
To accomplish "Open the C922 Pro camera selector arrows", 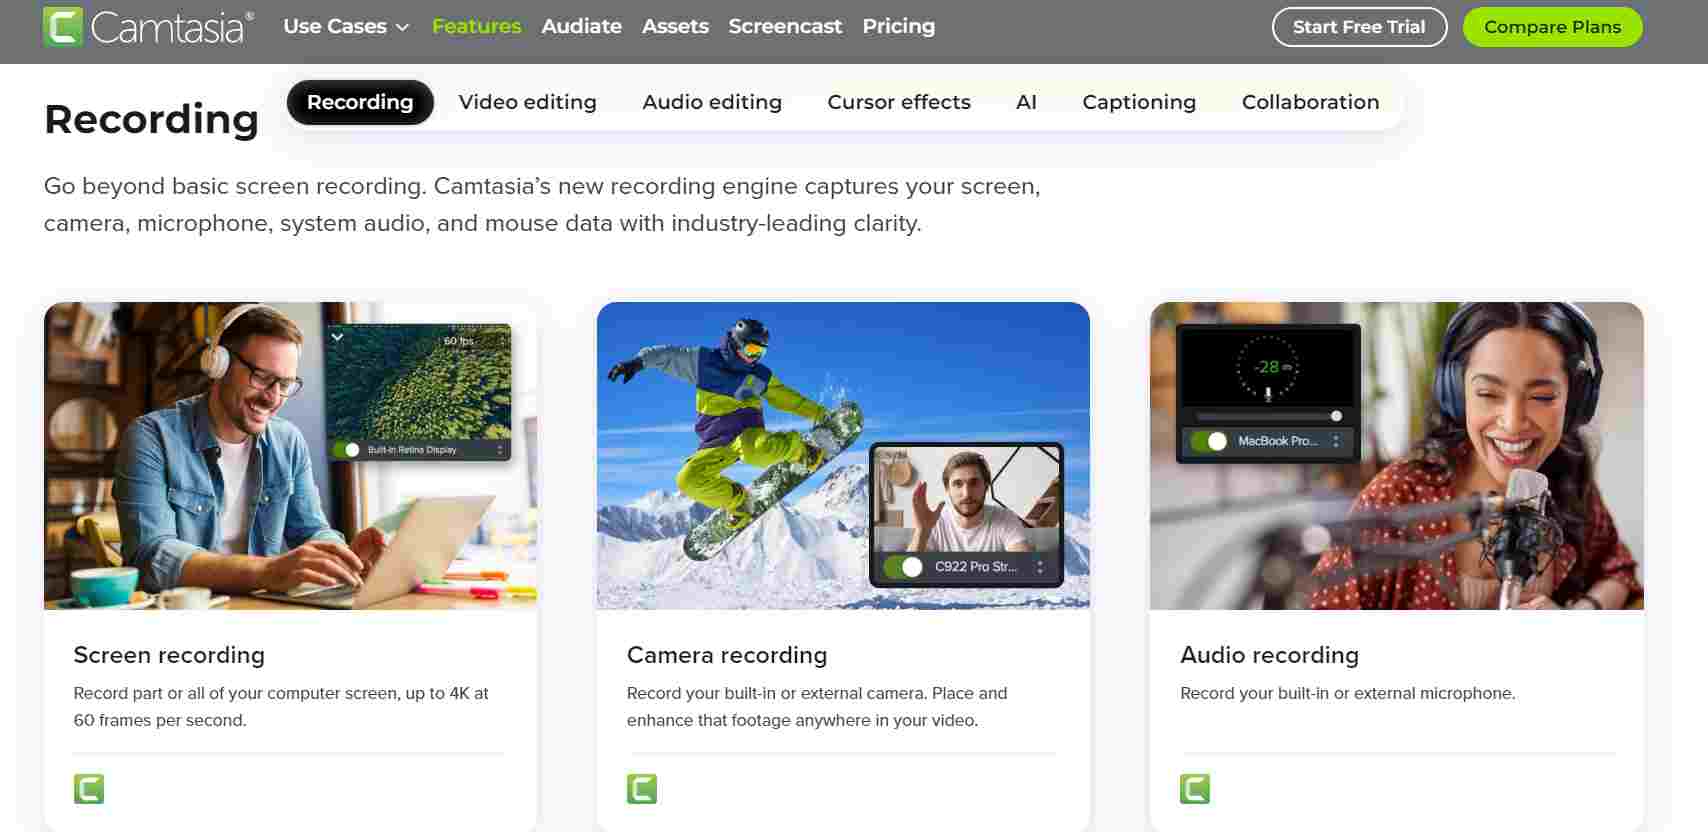I will 1040,567.
